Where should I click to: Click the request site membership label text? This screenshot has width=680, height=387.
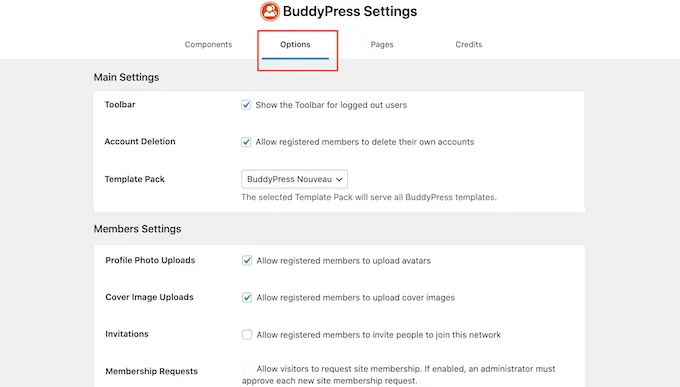click(398, 374)
